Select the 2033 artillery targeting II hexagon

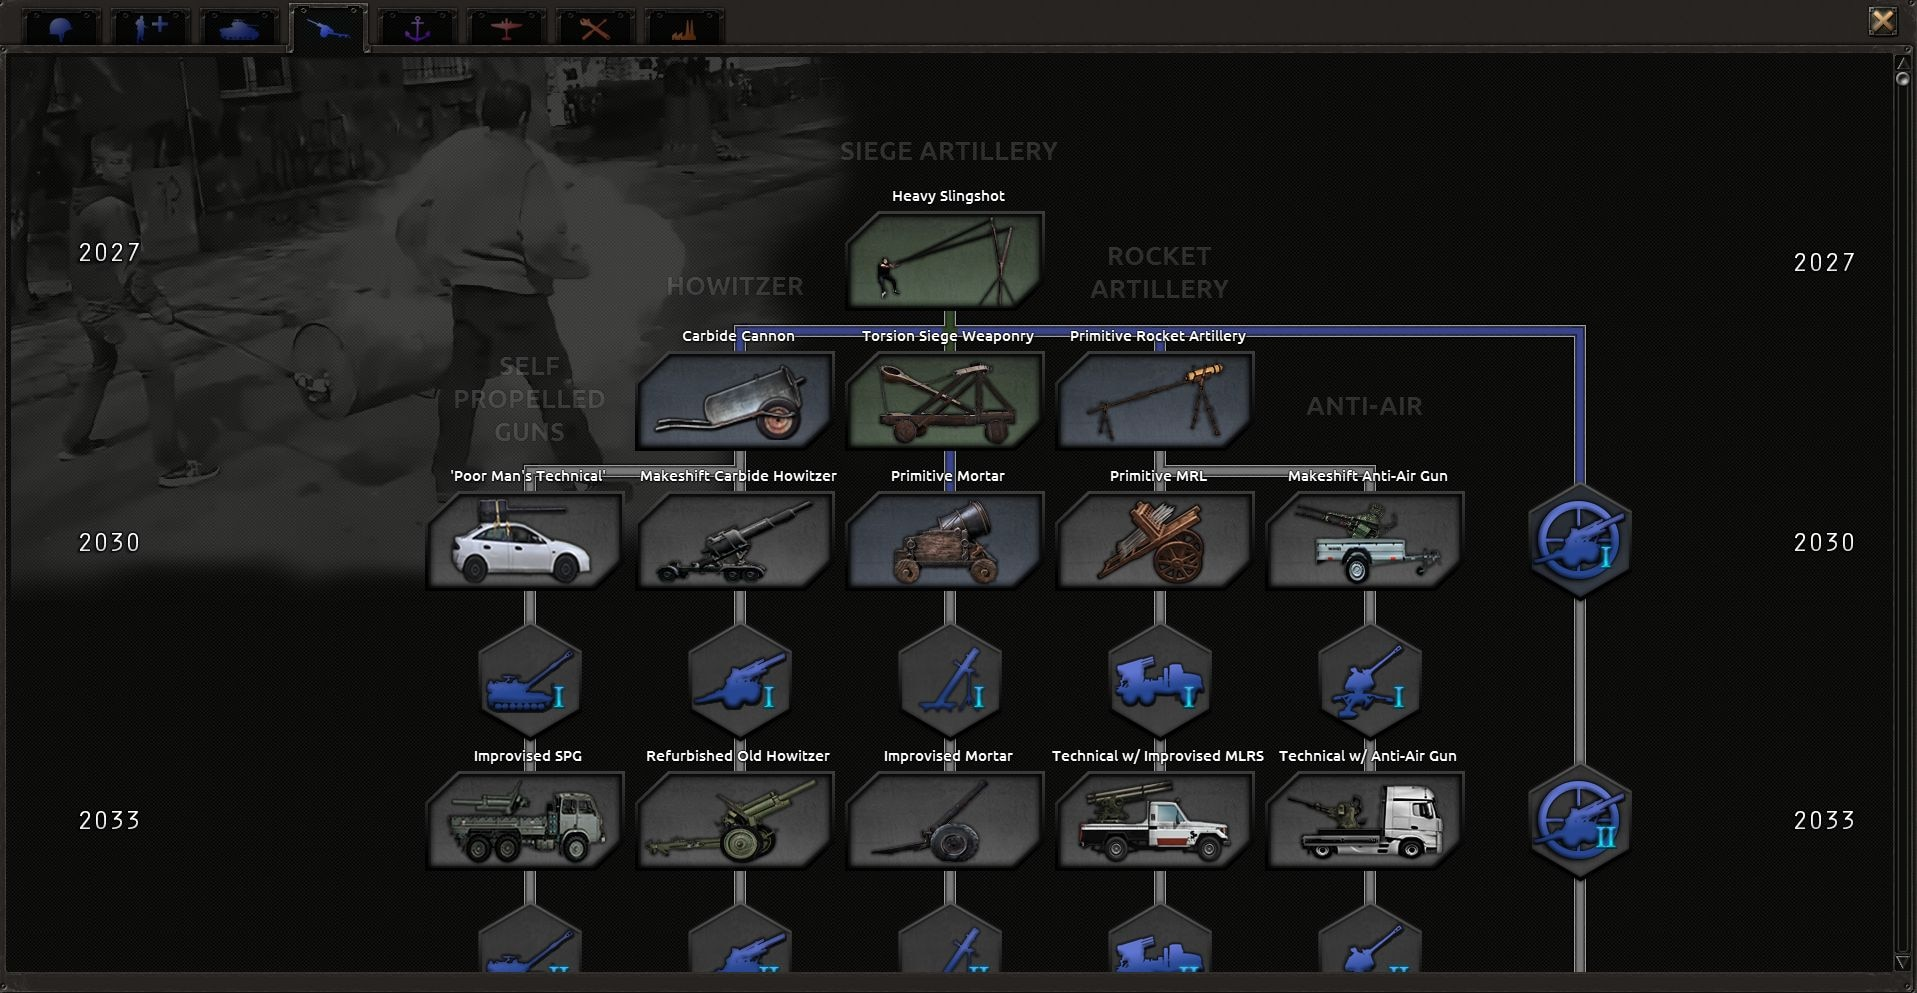[1580, 821]
